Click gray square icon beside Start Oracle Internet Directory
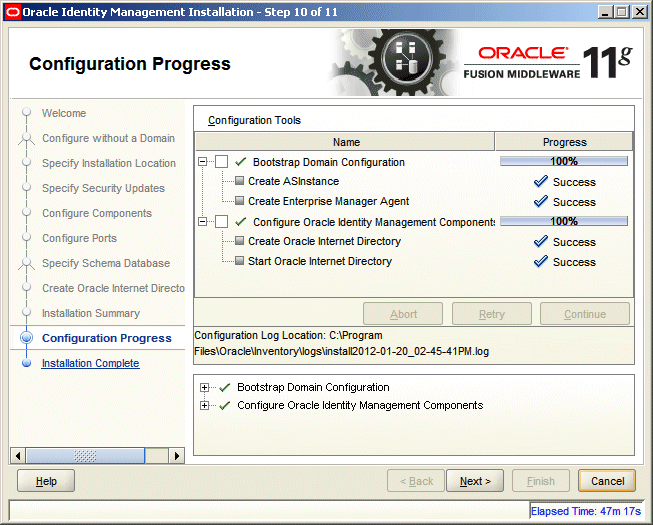The image size is (653, 525). tap(239, 261)
